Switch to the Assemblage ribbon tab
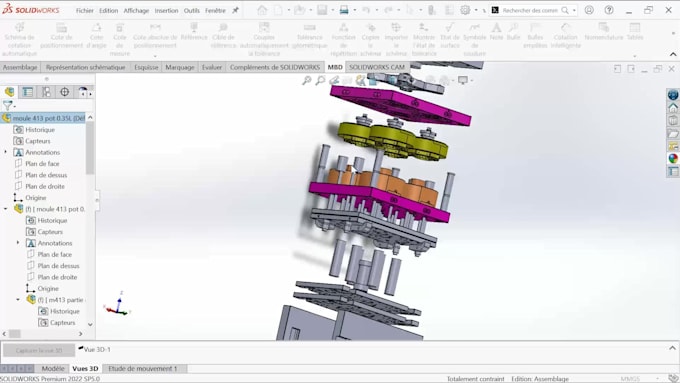 click(x=20, y=67)
